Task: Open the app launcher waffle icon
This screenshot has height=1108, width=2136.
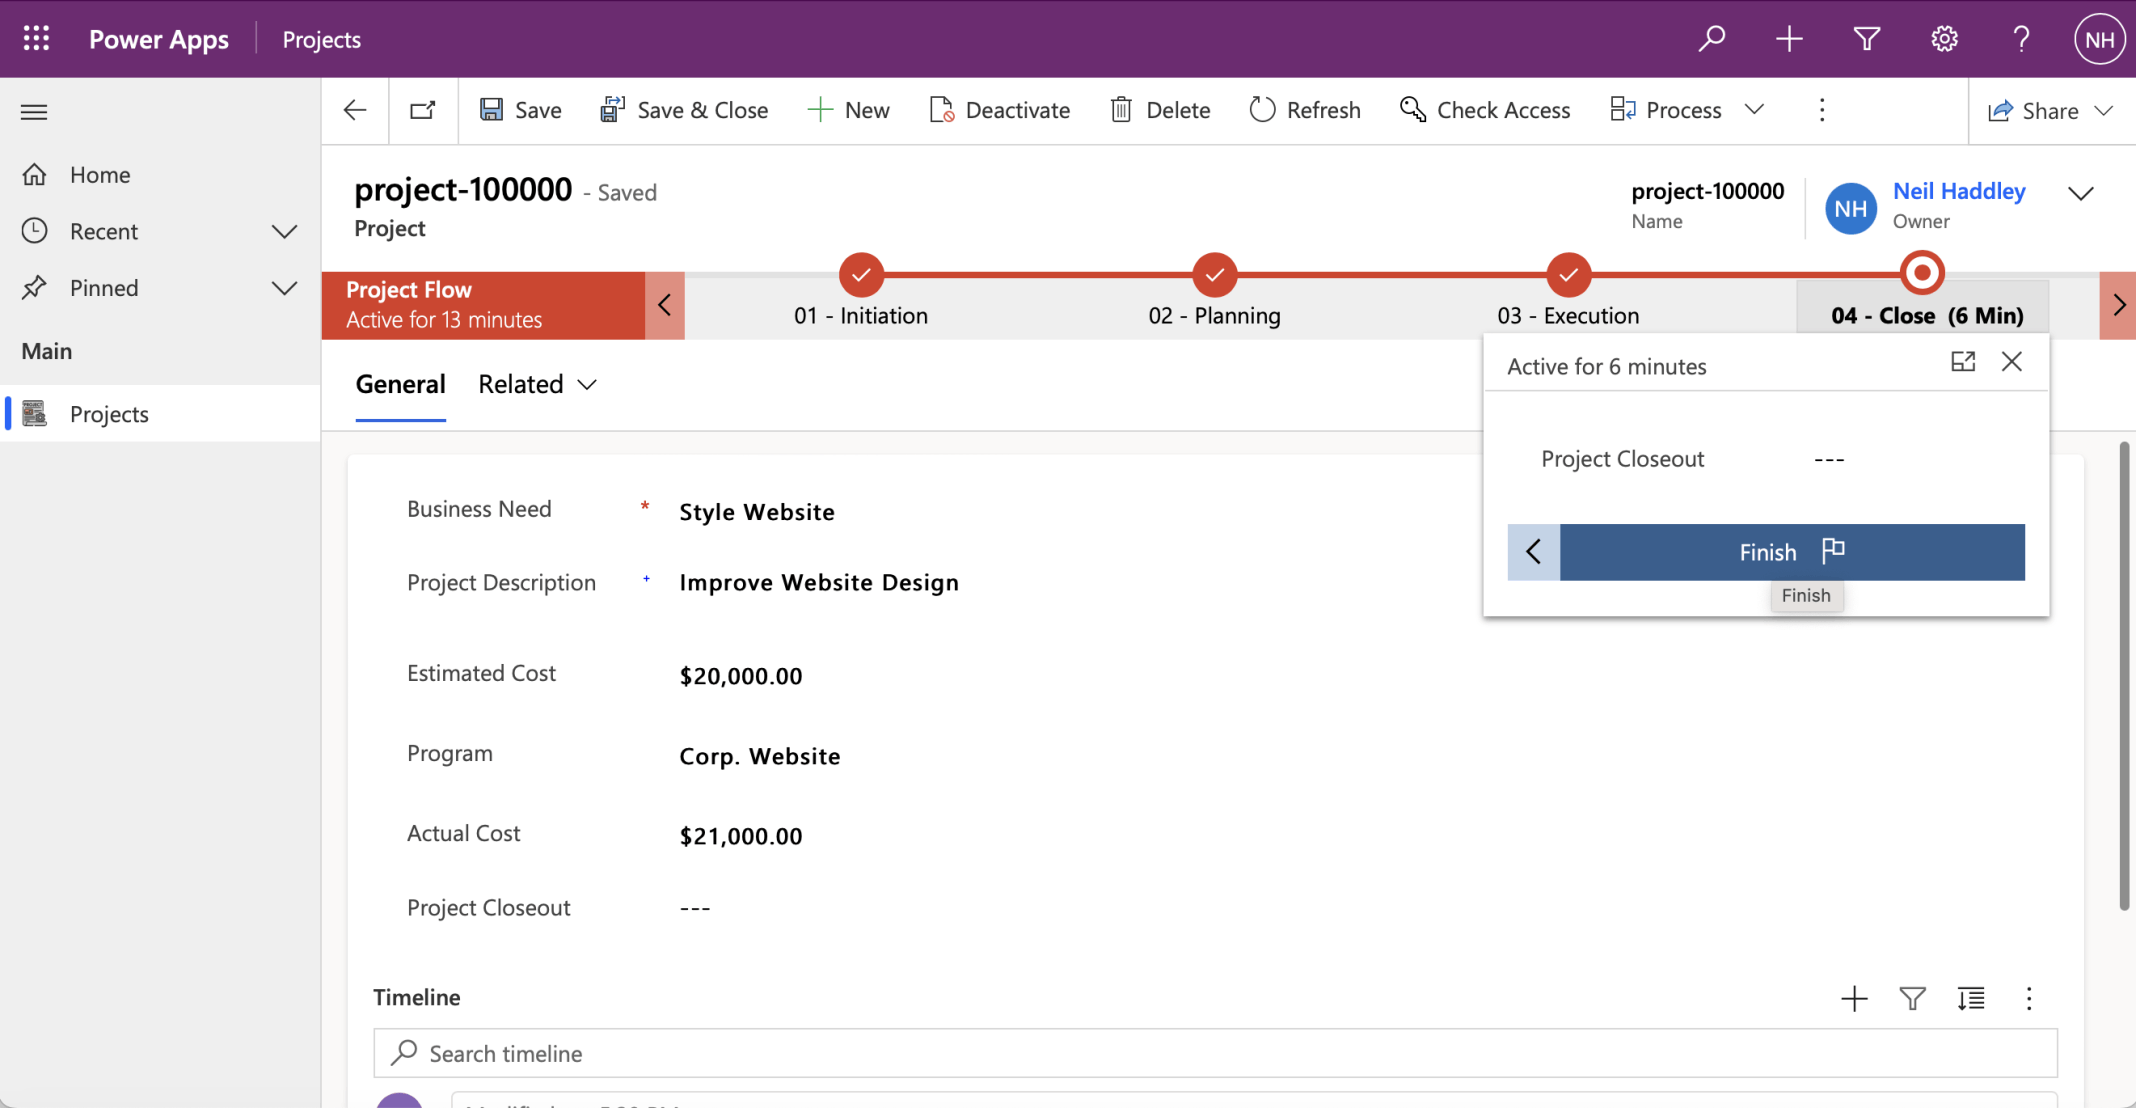Action: click(x=36, y=39)
